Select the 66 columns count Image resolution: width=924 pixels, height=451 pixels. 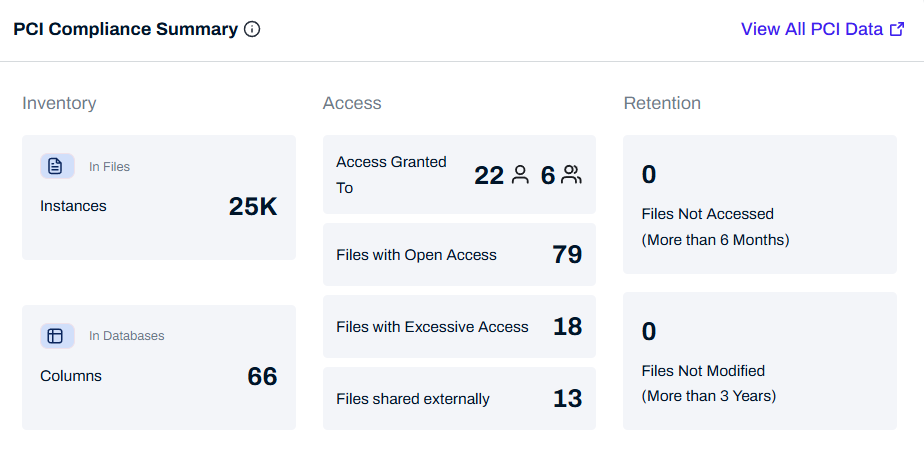coord(262,376)
